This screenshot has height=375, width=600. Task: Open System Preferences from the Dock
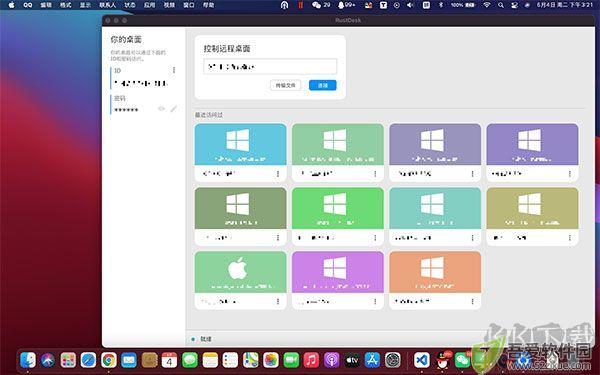pos(393,360)
